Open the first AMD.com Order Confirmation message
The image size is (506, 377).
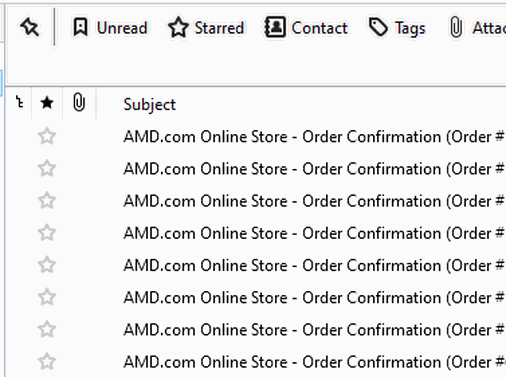click(313, 137)
